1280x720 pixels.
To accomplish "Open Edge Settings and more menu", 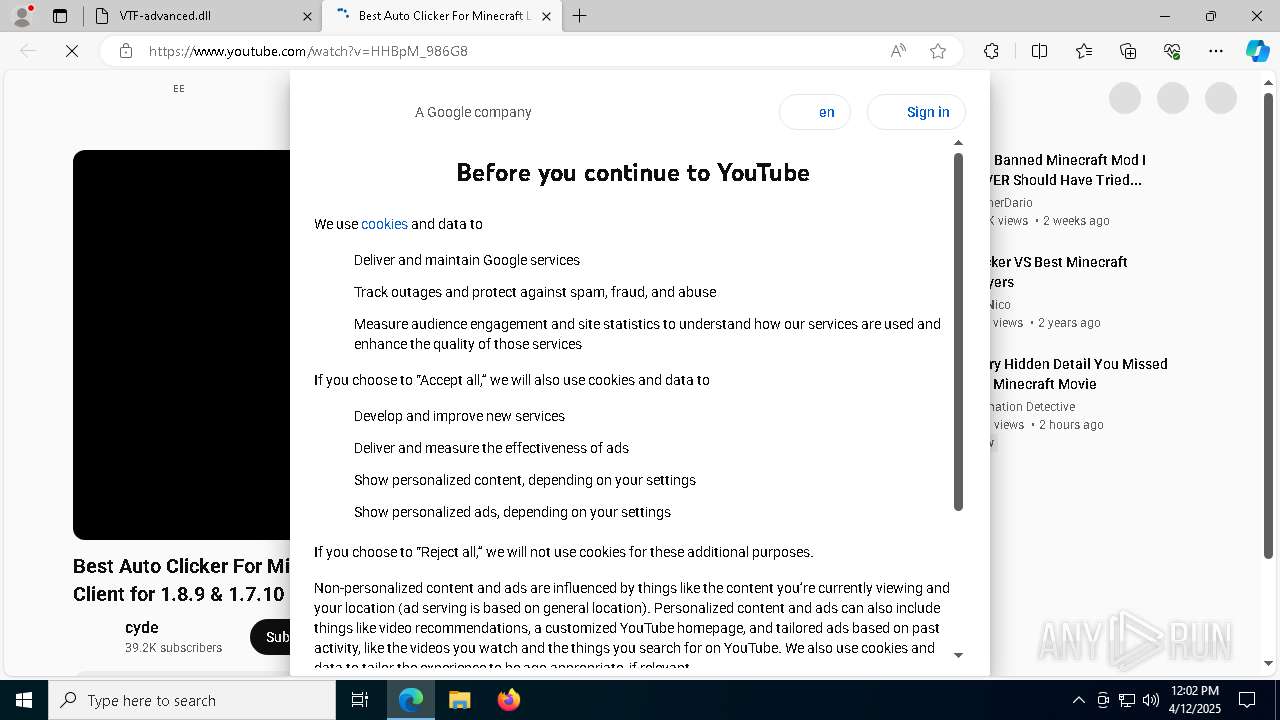I will coord(1216,51).
